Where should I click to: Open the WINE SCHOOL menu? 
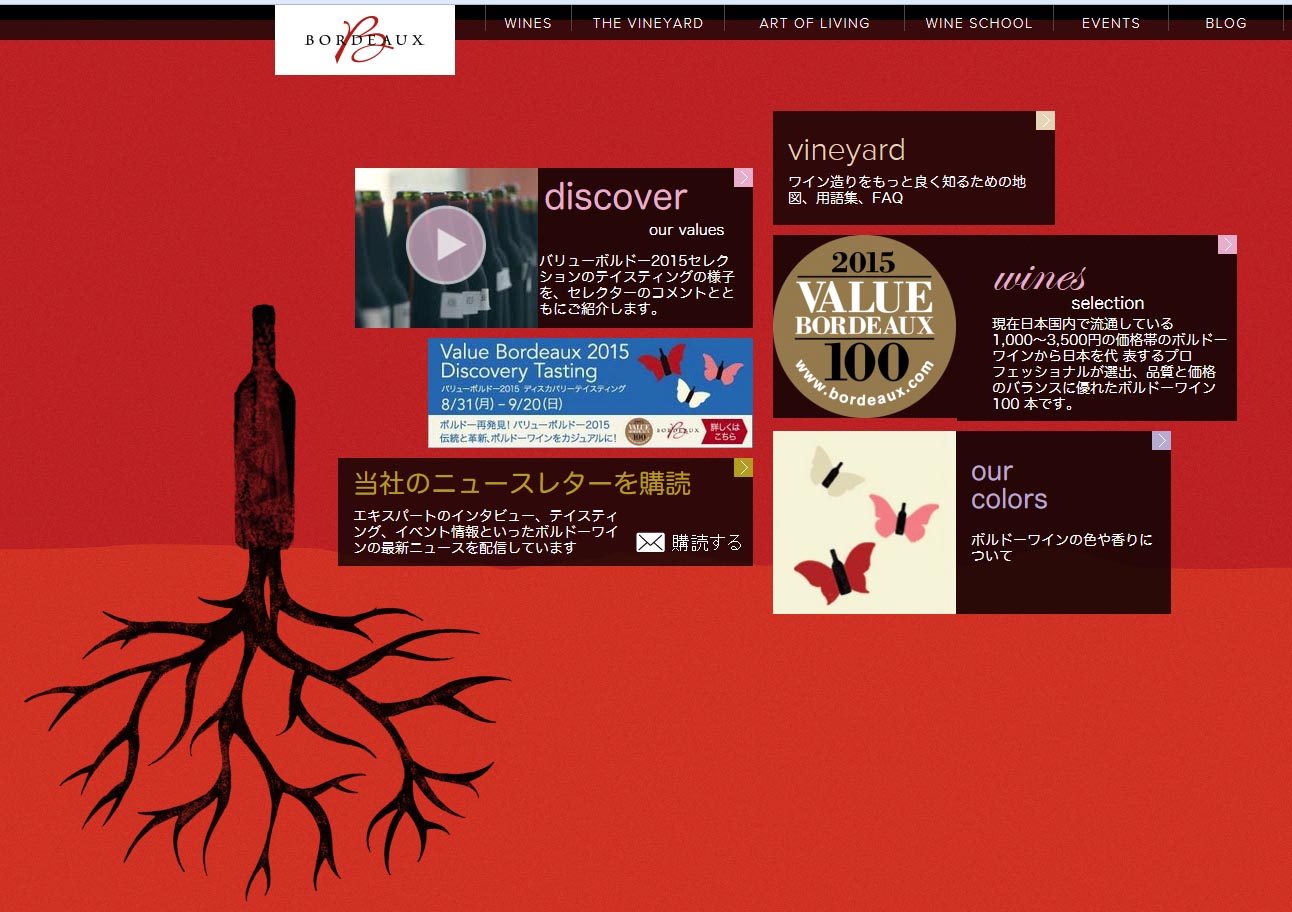979,23
